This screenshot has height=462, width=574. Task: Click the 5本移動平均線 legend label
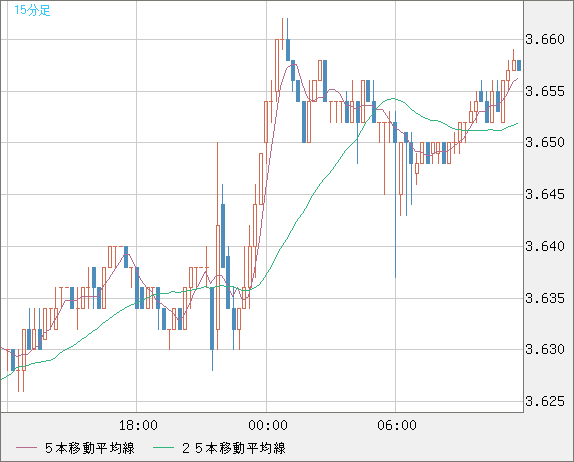90,448
